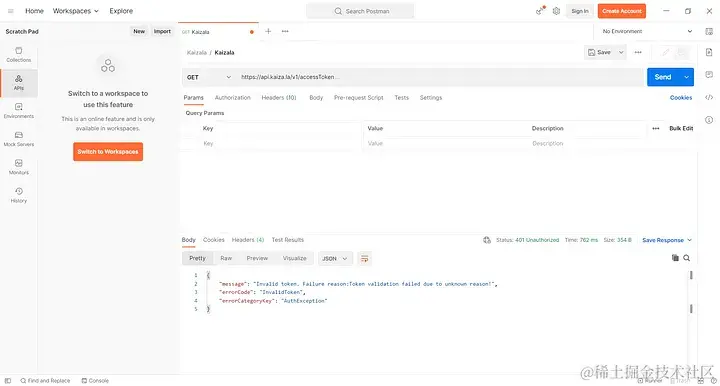Click the Send button

tap(663, 77)
